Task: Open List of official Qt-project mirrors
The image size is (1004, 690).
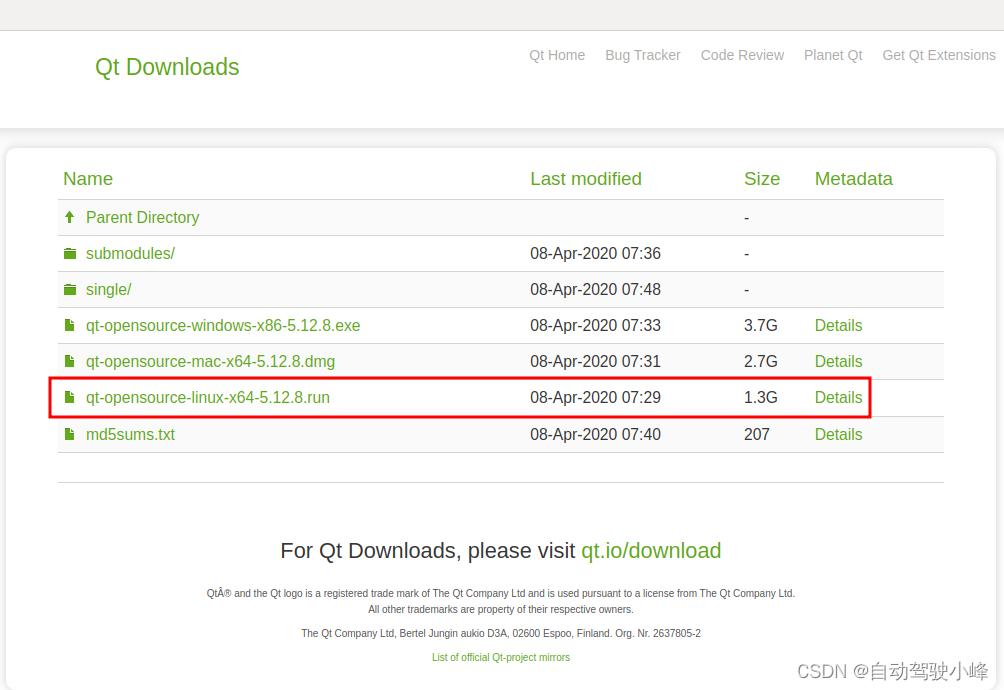Action: (x=501, y=657)
